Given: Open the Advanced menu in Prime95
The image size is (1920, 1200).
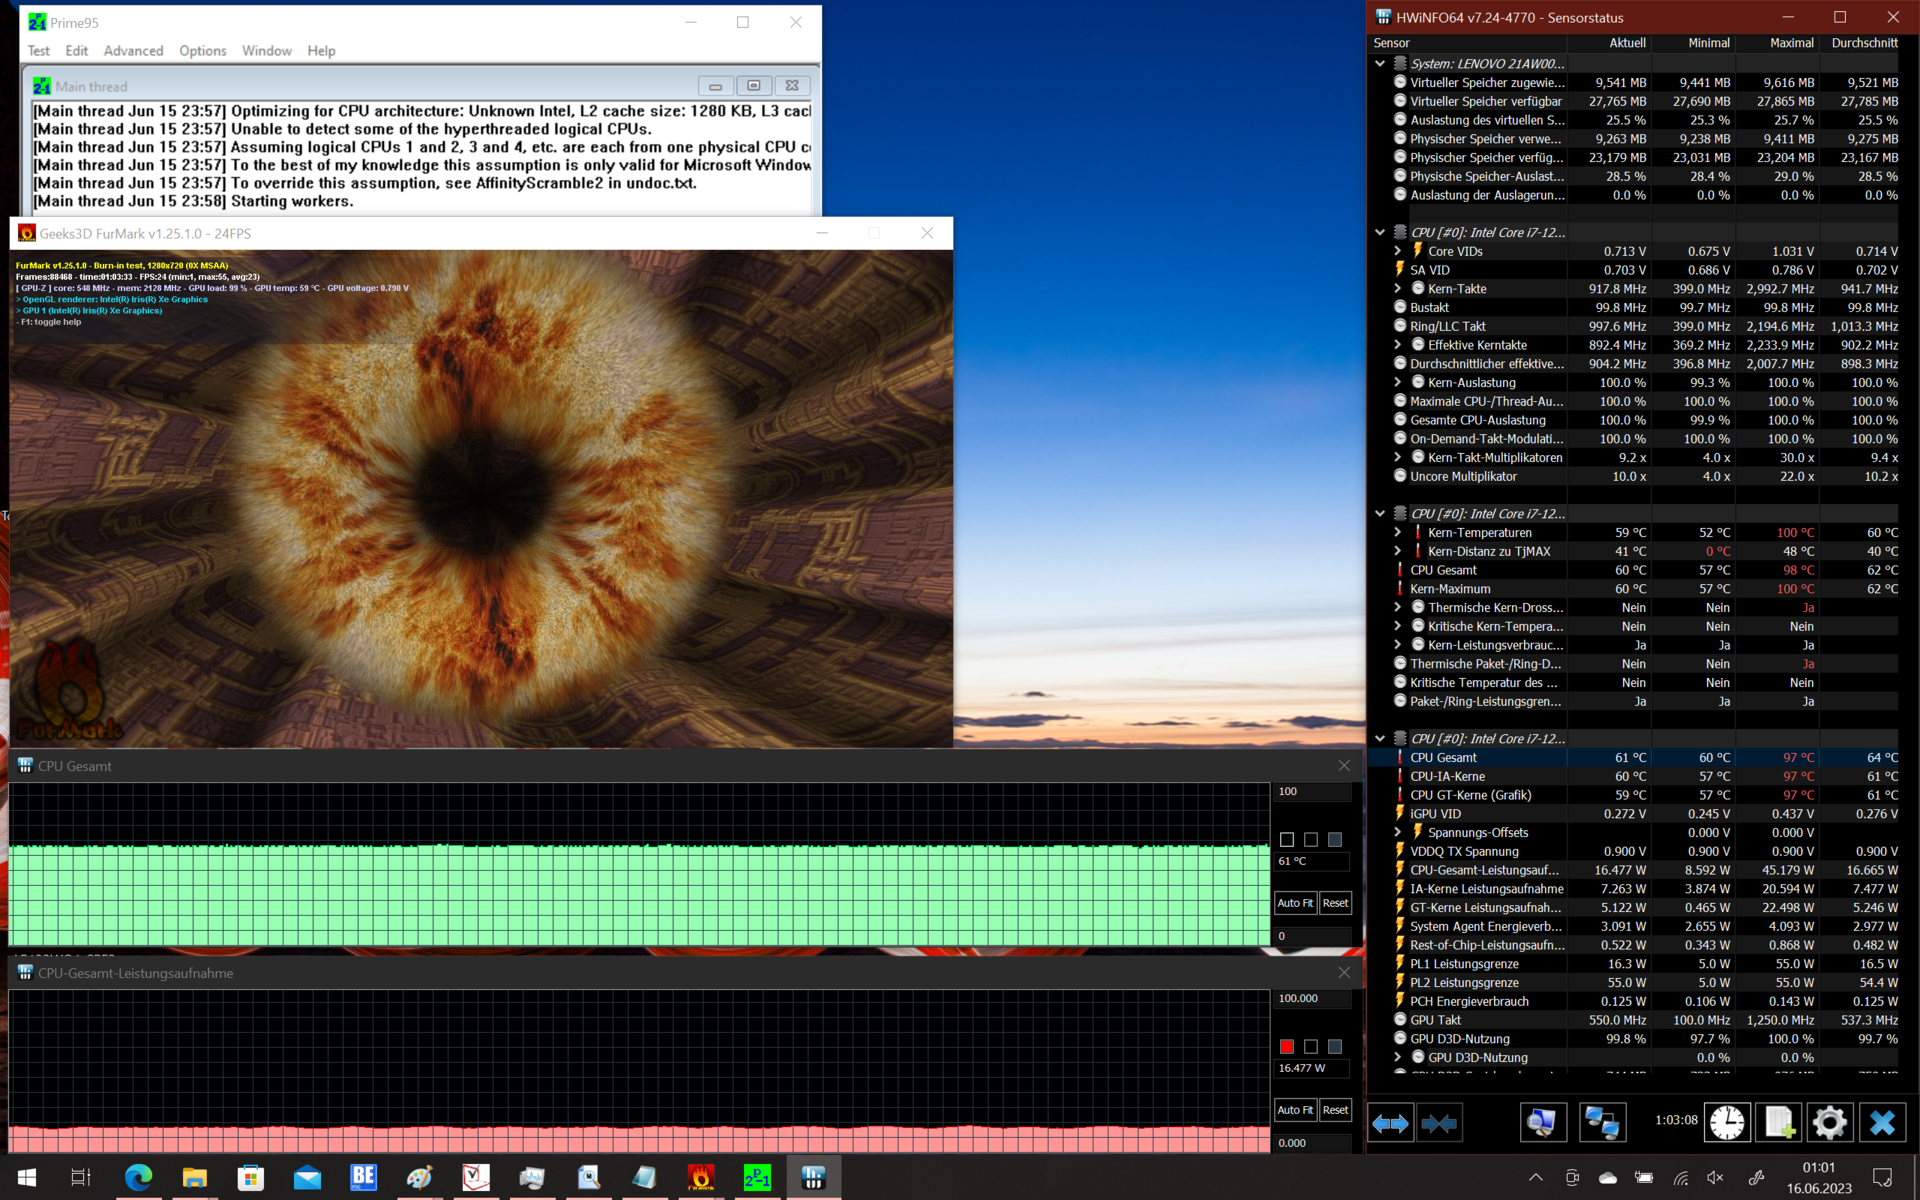Looking at the screenshot, I should 133,51.
